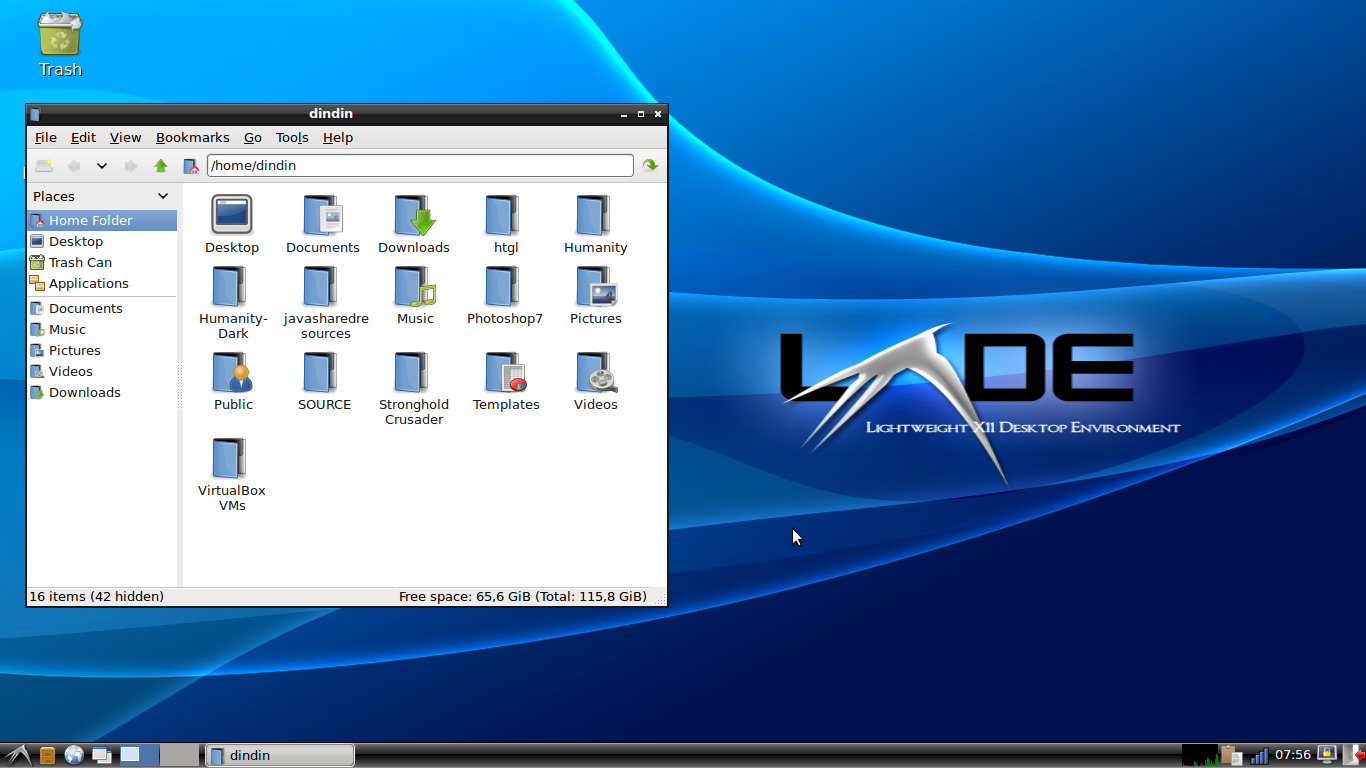Viewport: 1366px width, 768px height.
Task: Click the '16 items (42 hidden)' status text
Action: click(x=96, y=596)
